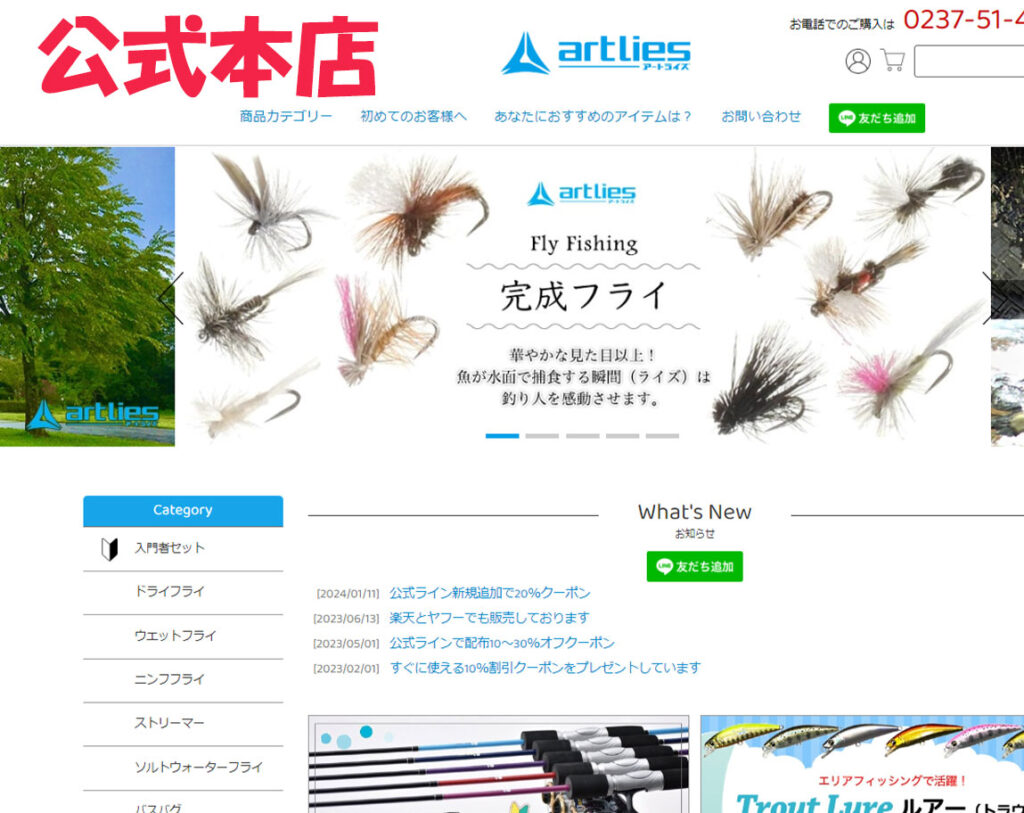This screenshot has width=1024, height=813.
Task: Open 楽天とヤフーでも販売しております news link
Action: click(489, 618)
